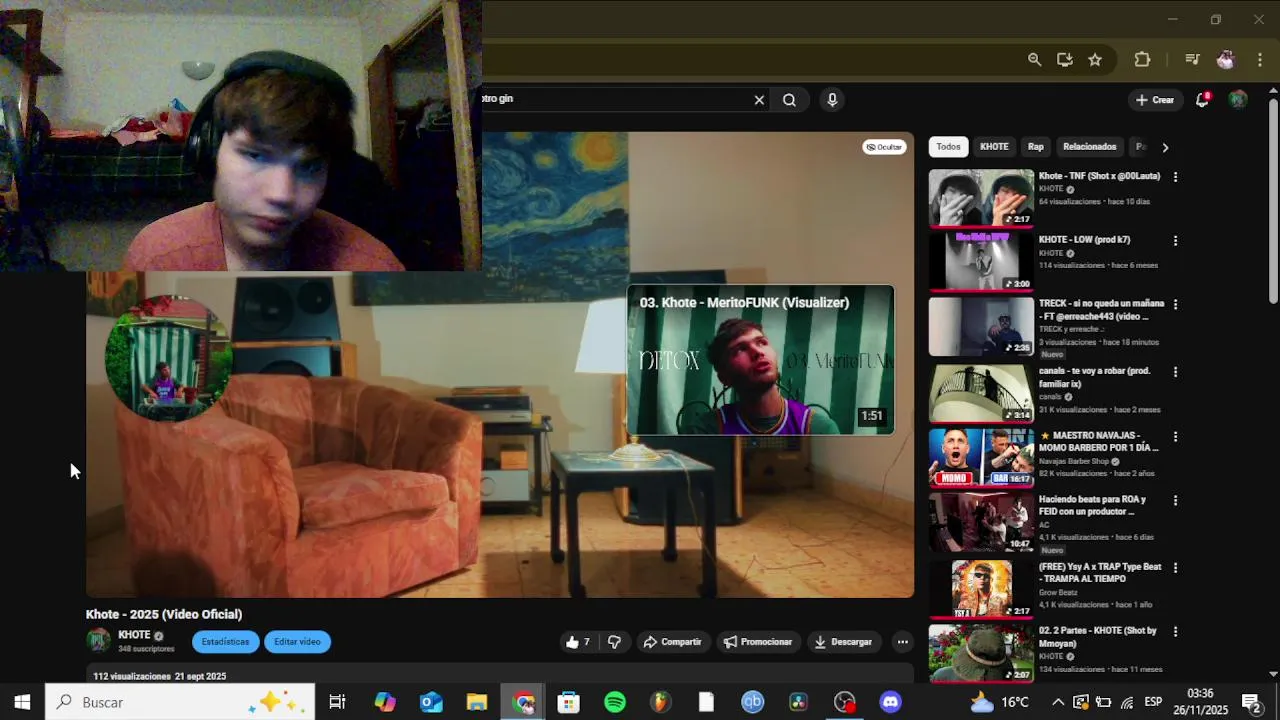The height and width of the screenshot is (720, 1280).
Task: Click the YouTube search magnifier button
Action: tap(789, 100)
